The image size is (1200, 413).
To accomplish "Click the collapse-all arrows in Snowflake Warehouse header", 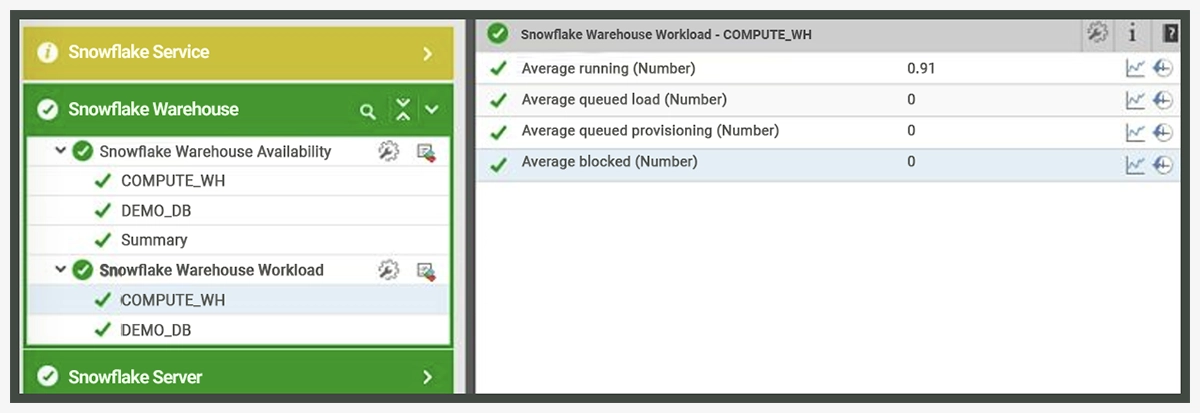I will (x=403, y=110).
